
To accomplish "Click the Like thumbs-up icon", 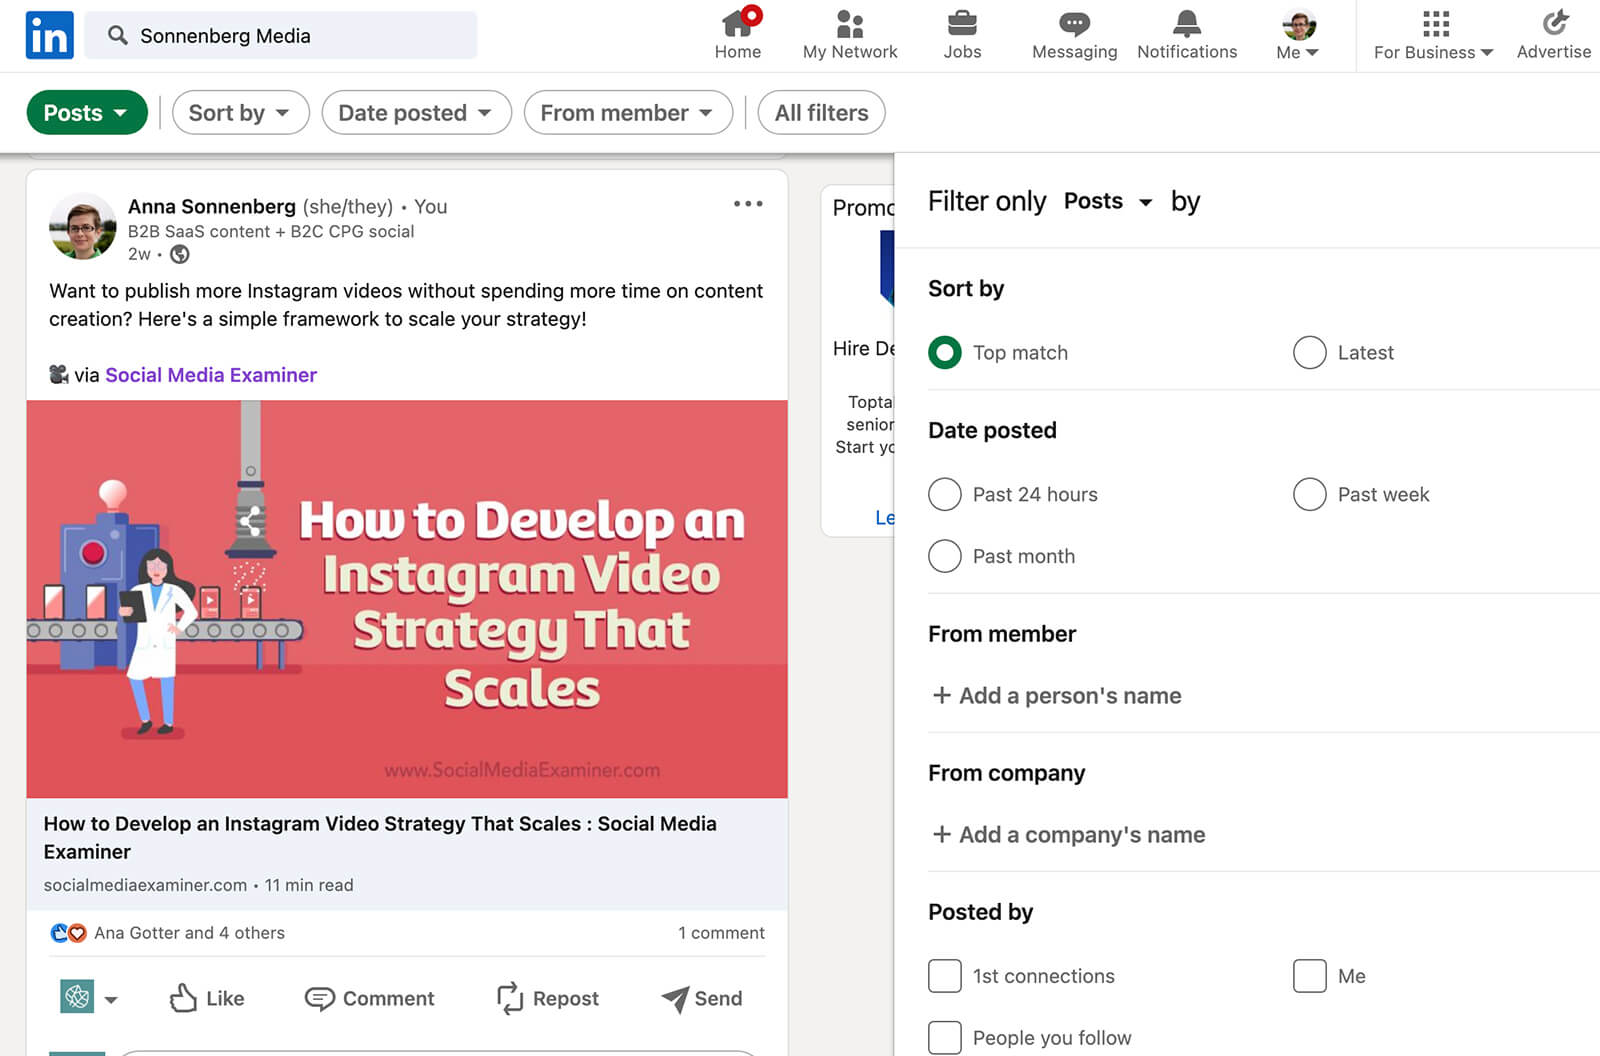I will 183,997.
